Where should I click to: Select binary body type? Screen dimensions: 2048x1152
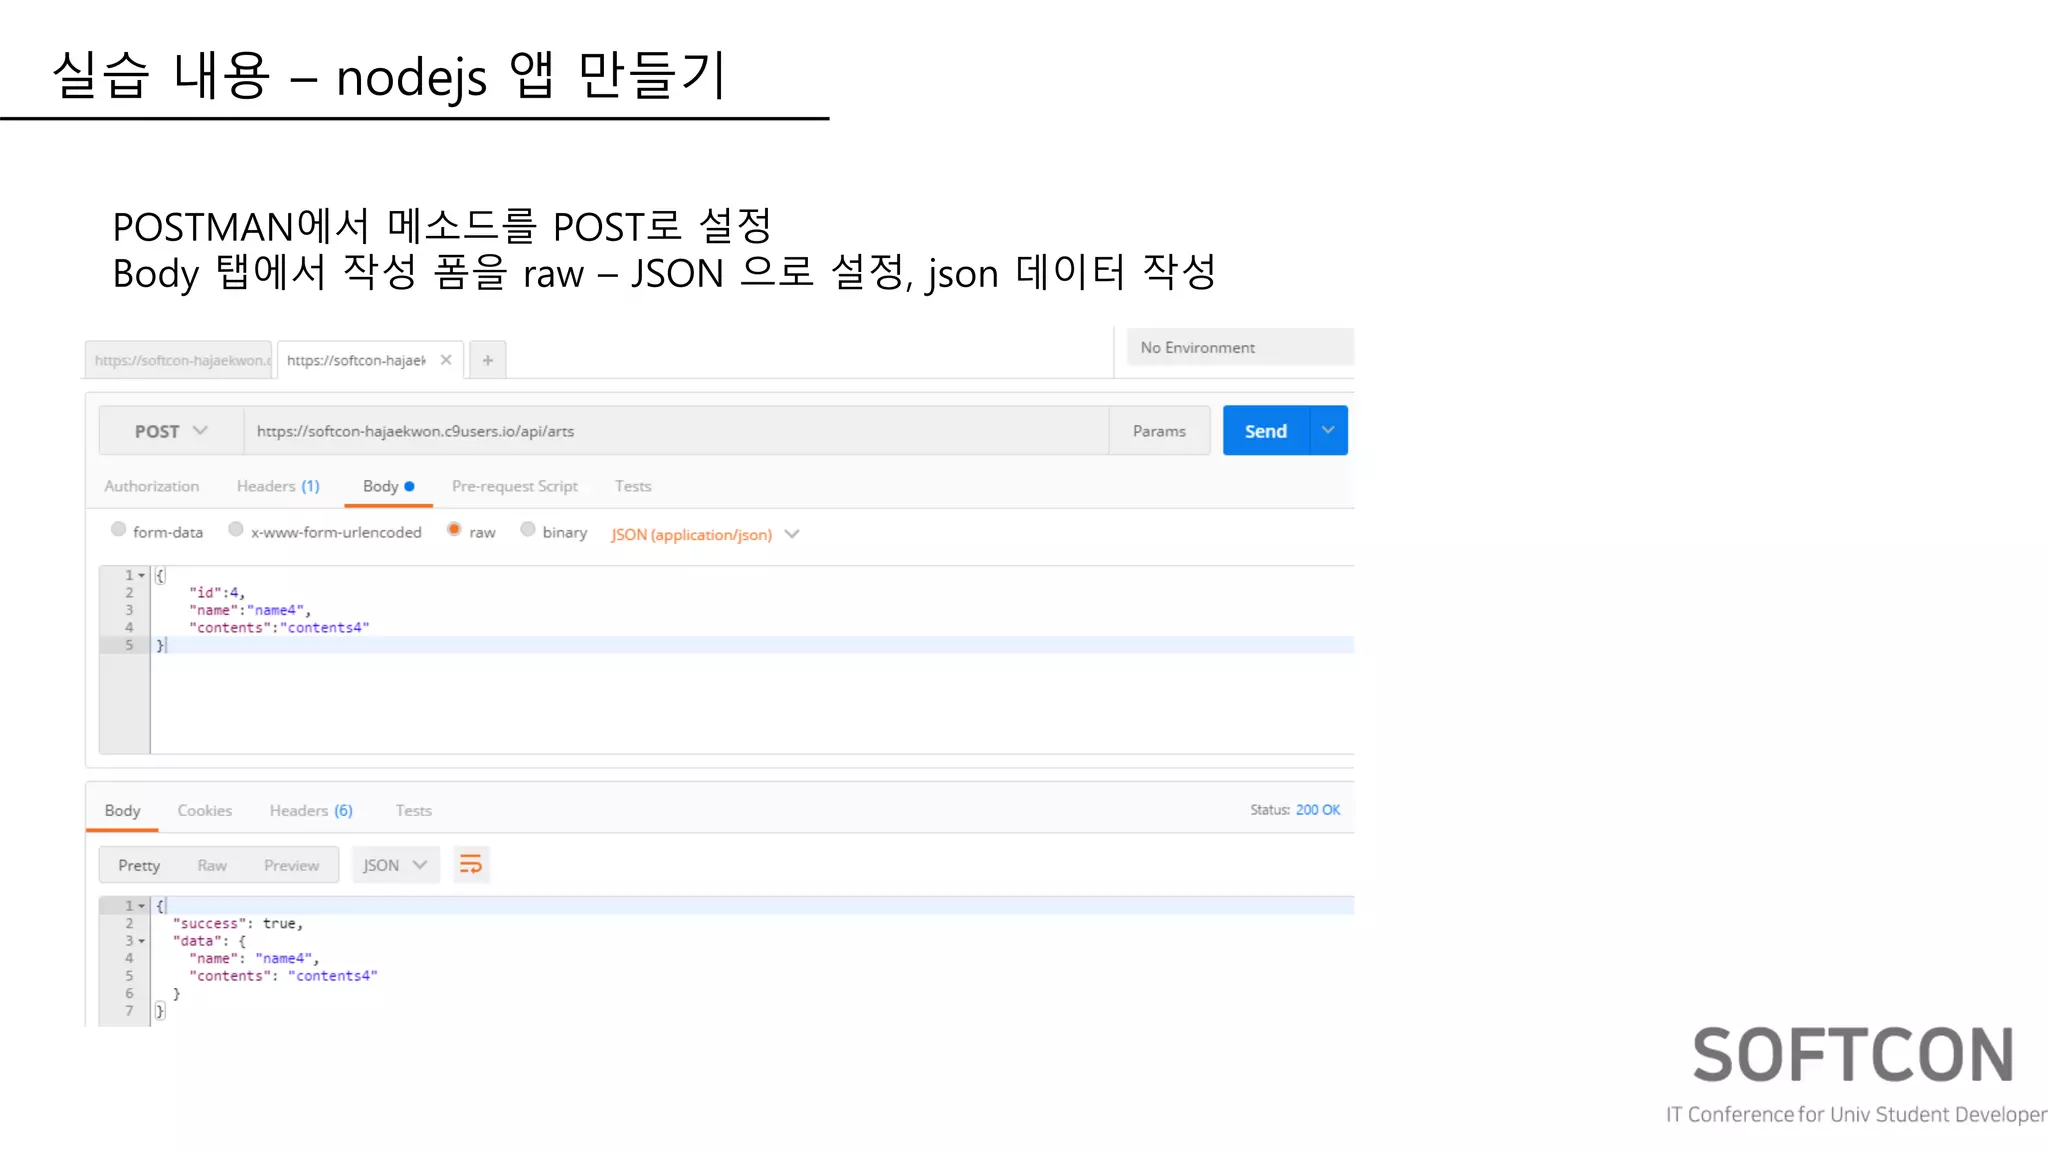tap(528, 530)
